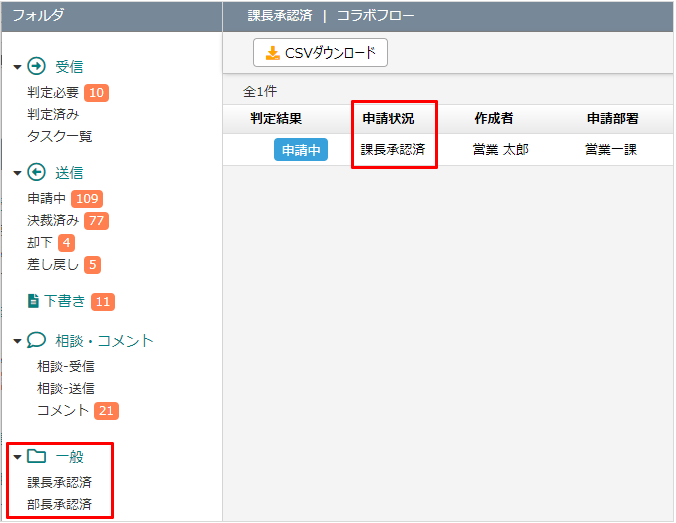The height and width of the screenshot is (523, 676).
Task: Click the 下書き document icon
Action: [33, 301]
